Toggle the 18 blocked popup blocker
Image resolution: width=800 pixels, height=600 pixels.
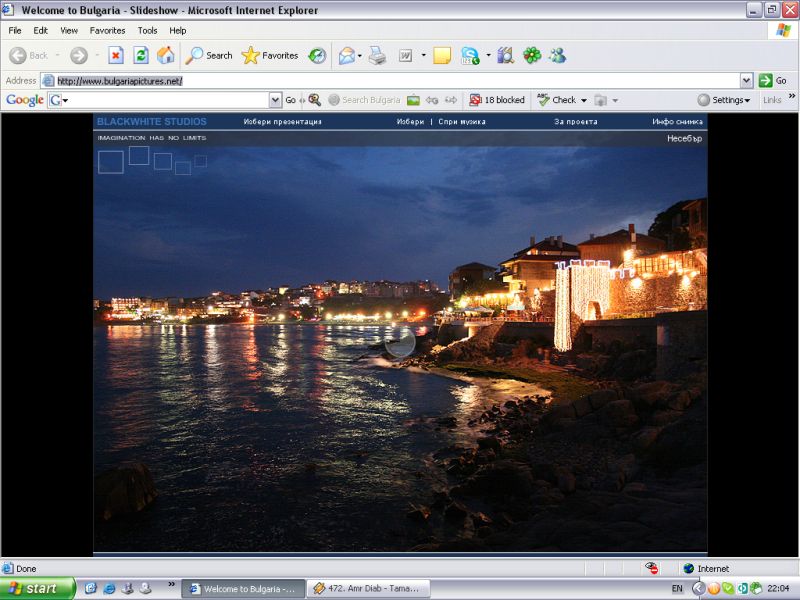pos(497,100)
